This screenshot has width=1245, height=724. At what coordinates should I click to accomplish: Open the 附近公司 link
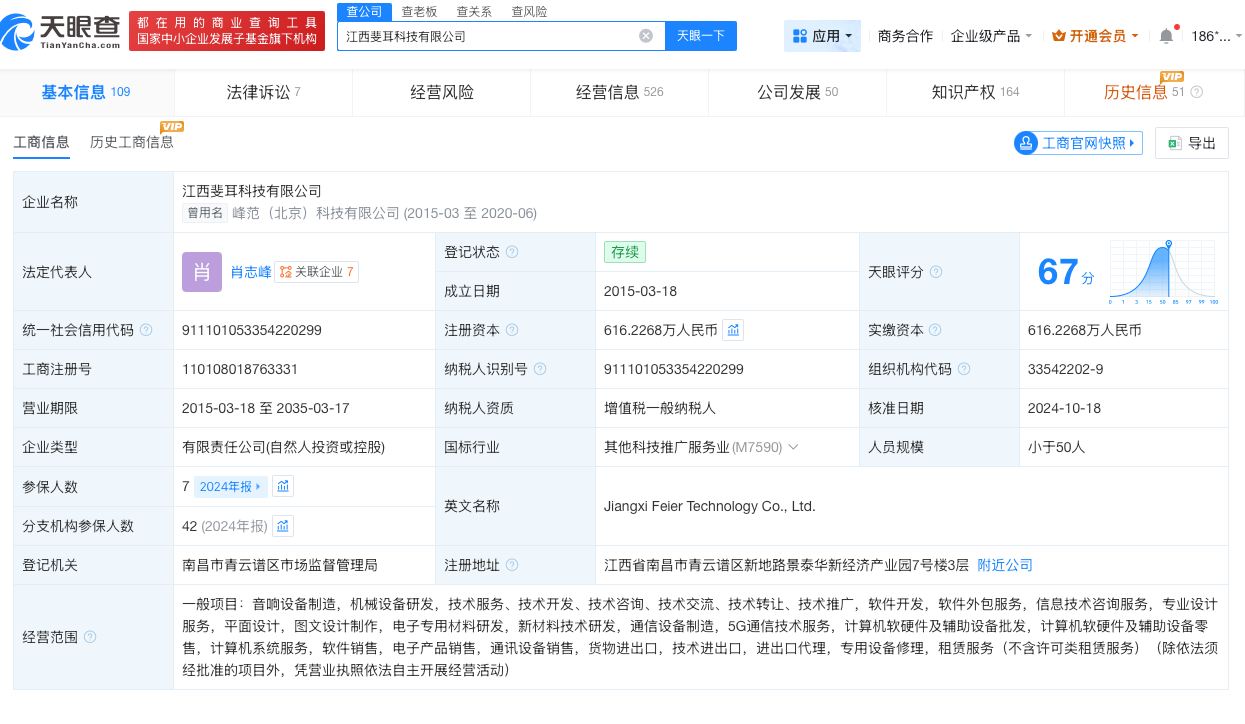pyautogui.click(x=1004, y=565)
